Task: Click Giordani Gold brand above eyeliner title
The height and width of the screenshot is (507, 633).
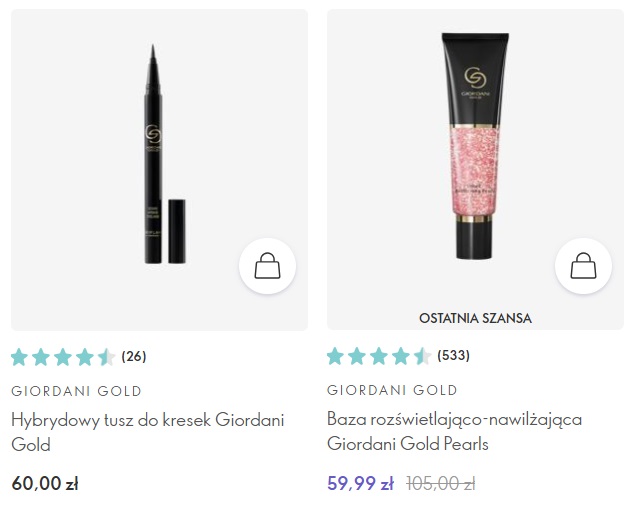Action: (76, 391)
